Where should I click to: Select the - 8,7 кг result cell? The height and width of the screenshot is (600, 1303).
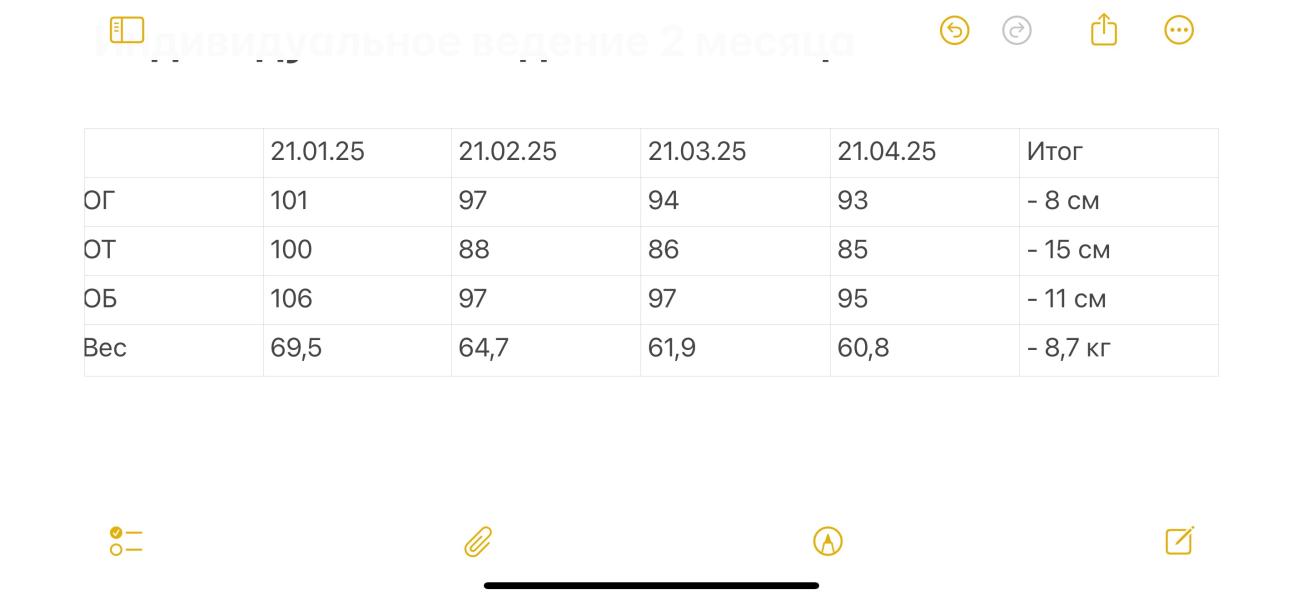[1118, 350]
